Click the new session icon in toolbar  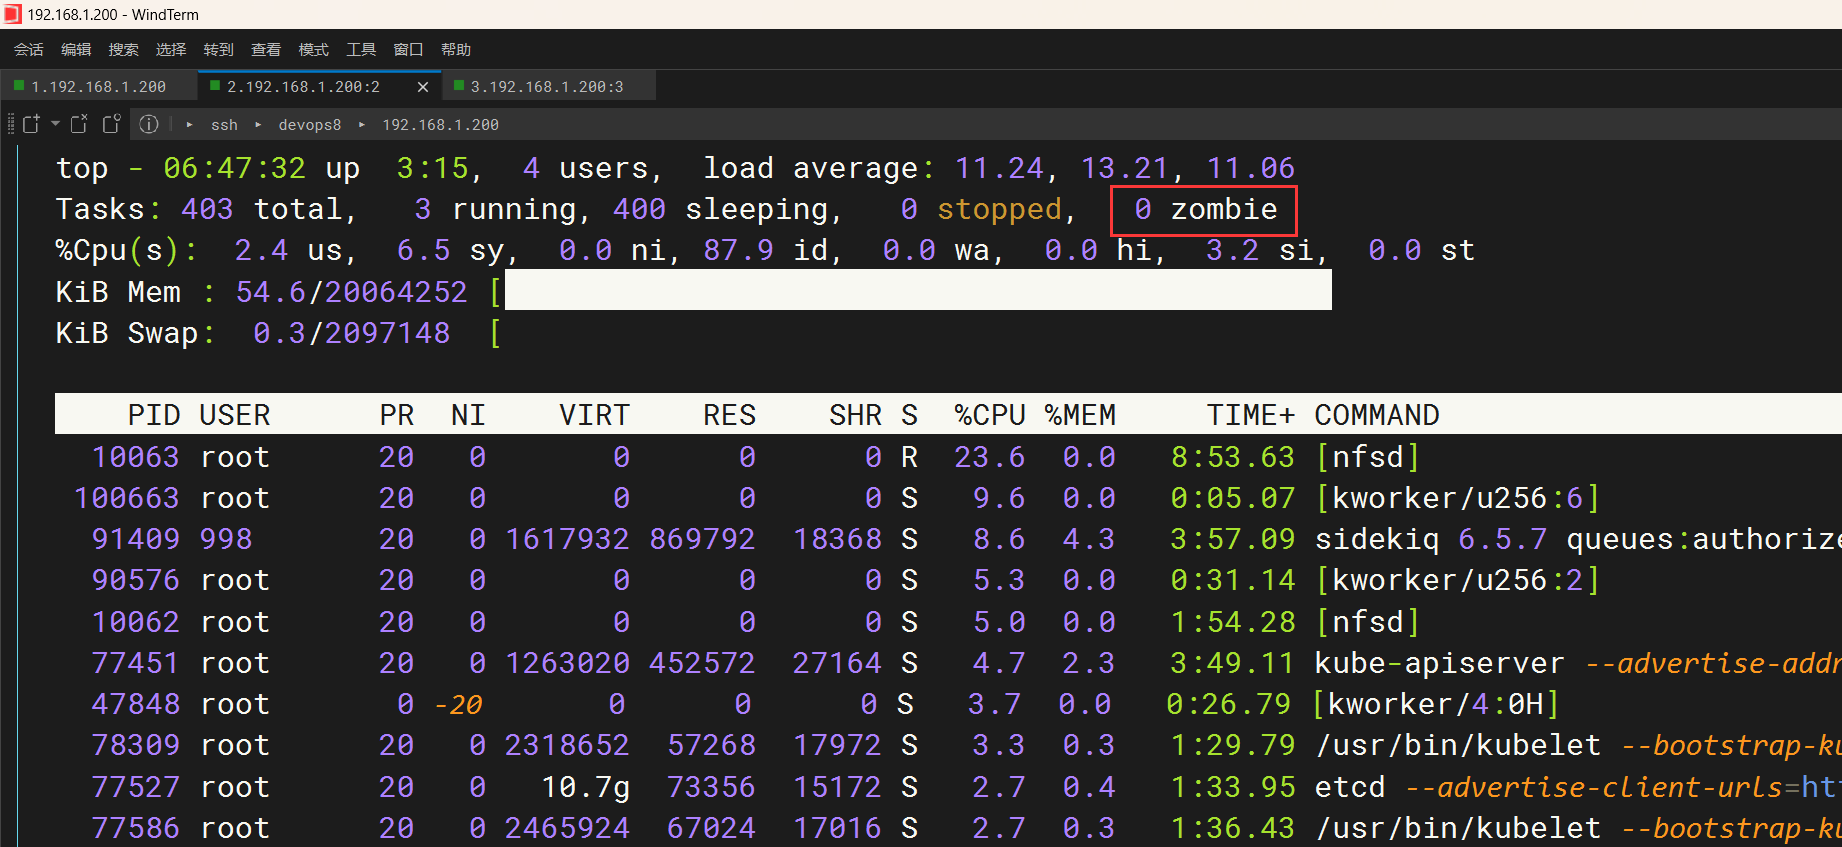coord(31,124)
